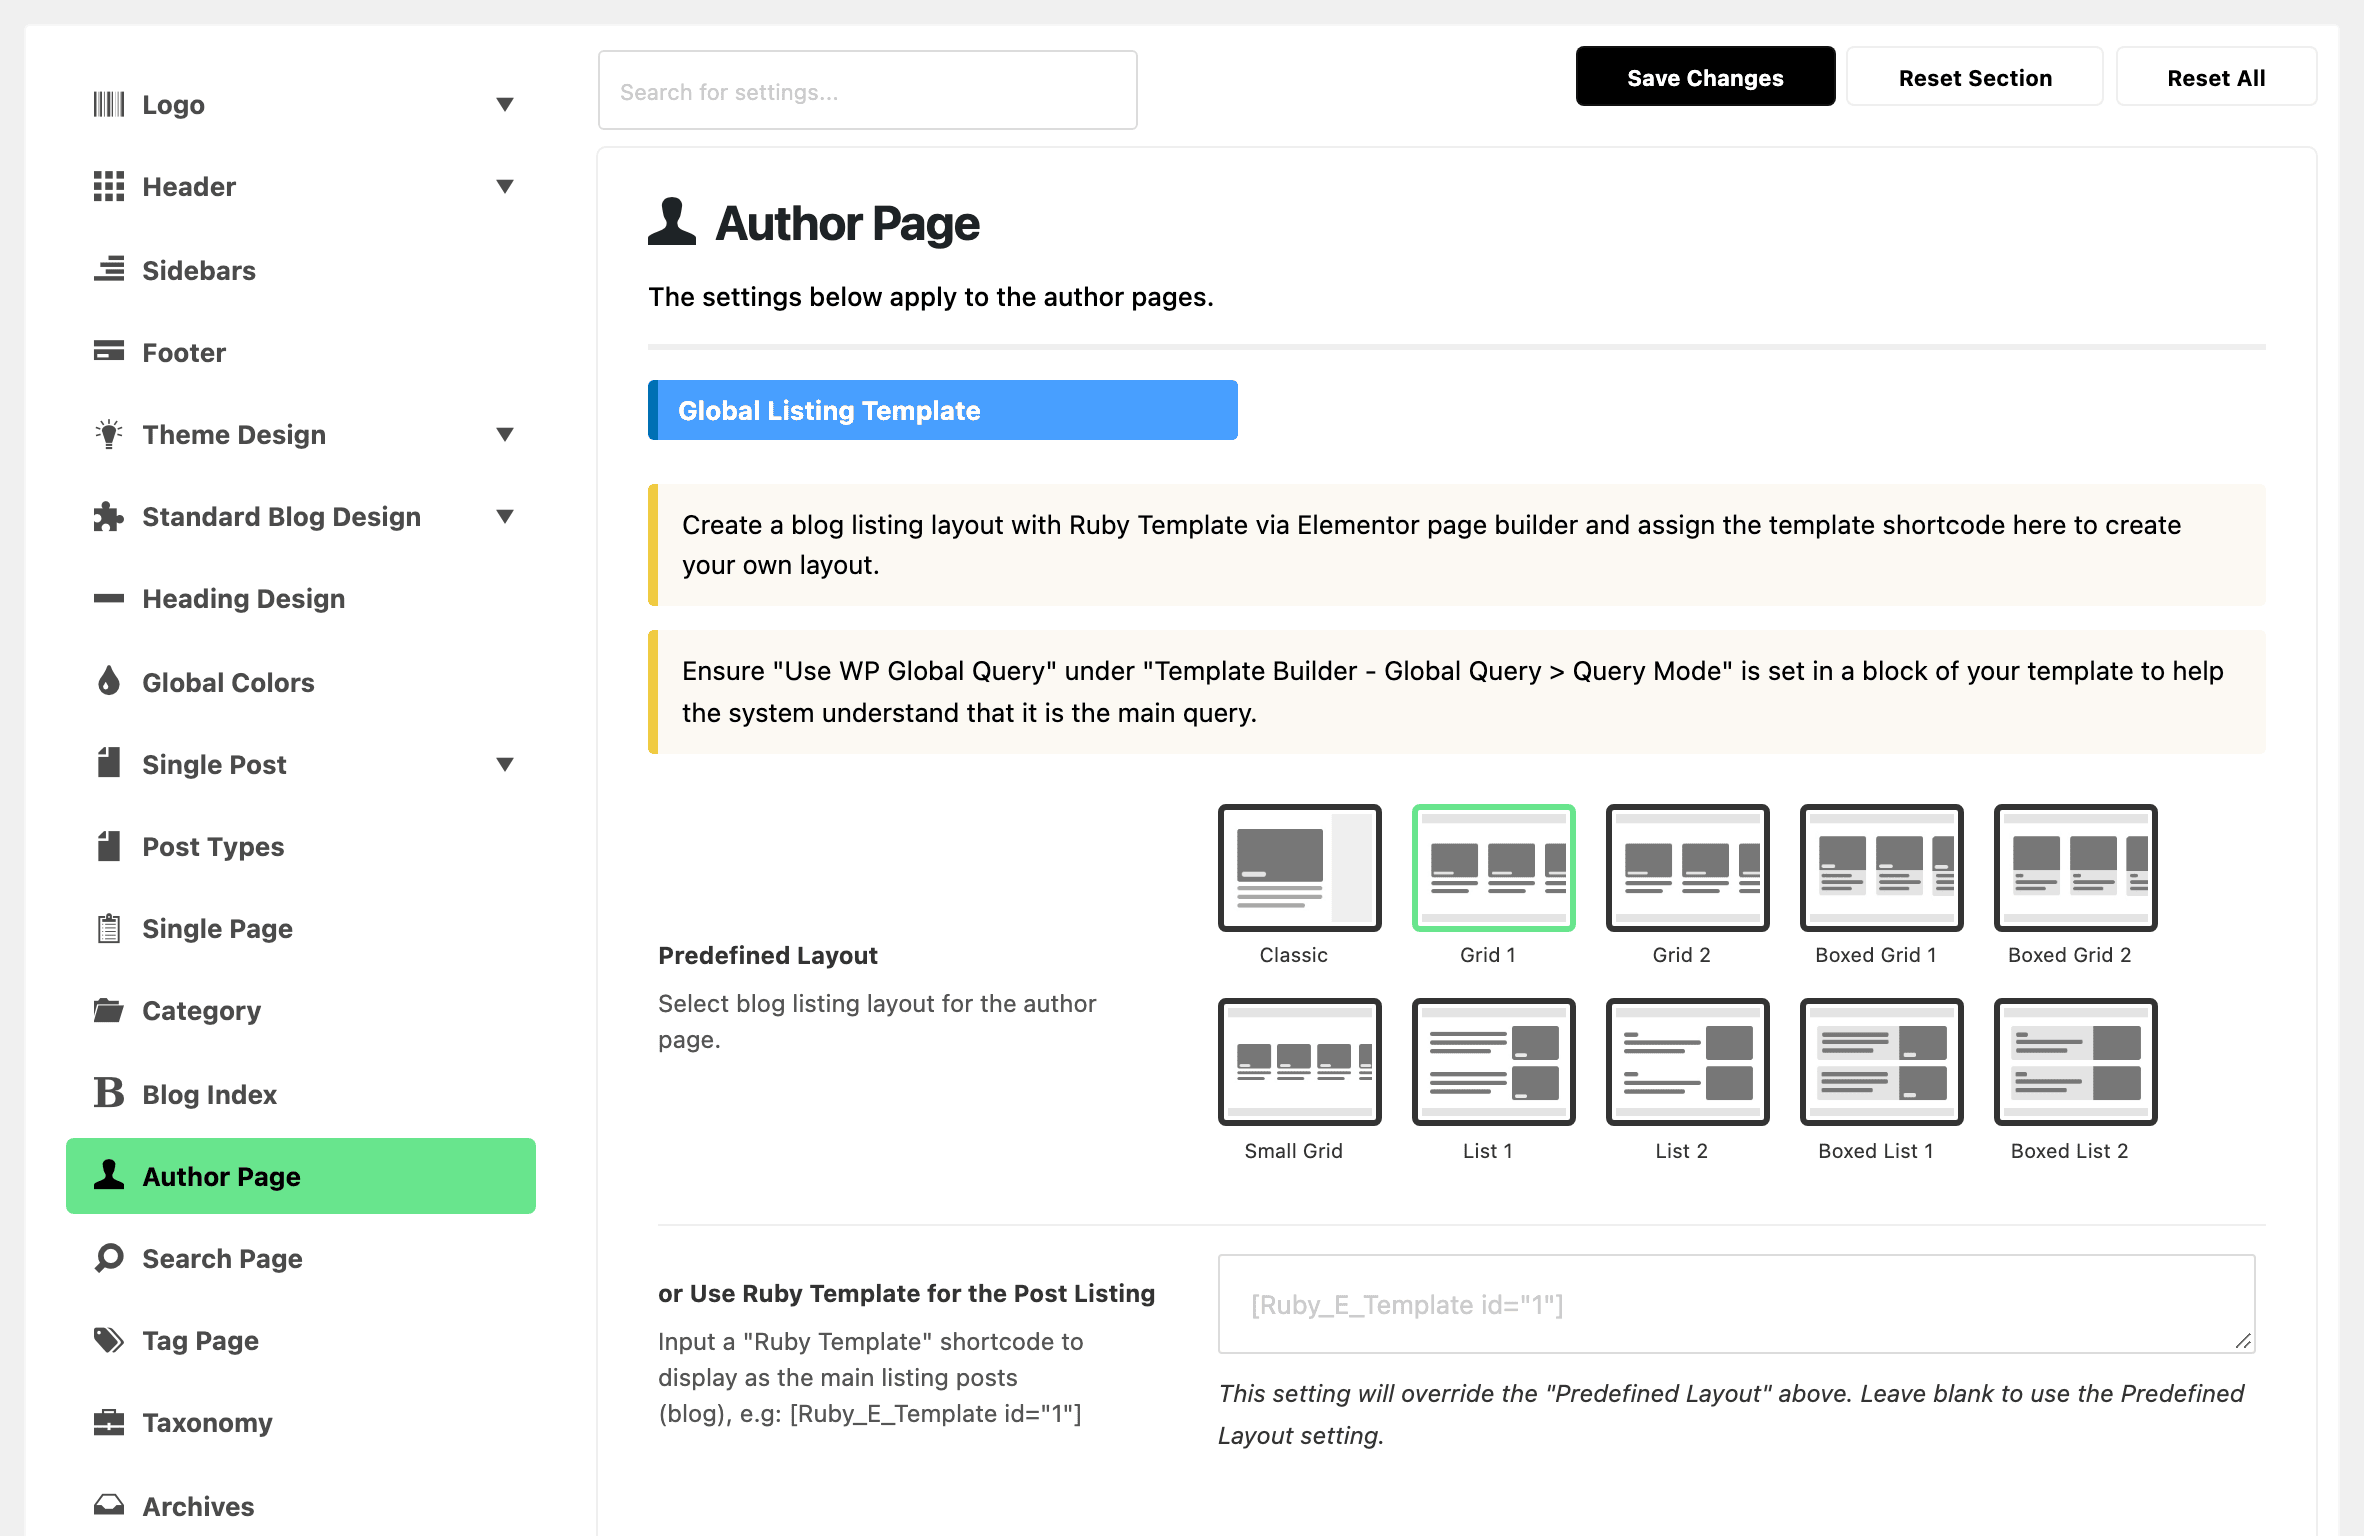Click the Taxonomy briefcase icon
Image resolution: width=2364 pixels, height=1536 pixels.
[x=109, y=1421]
